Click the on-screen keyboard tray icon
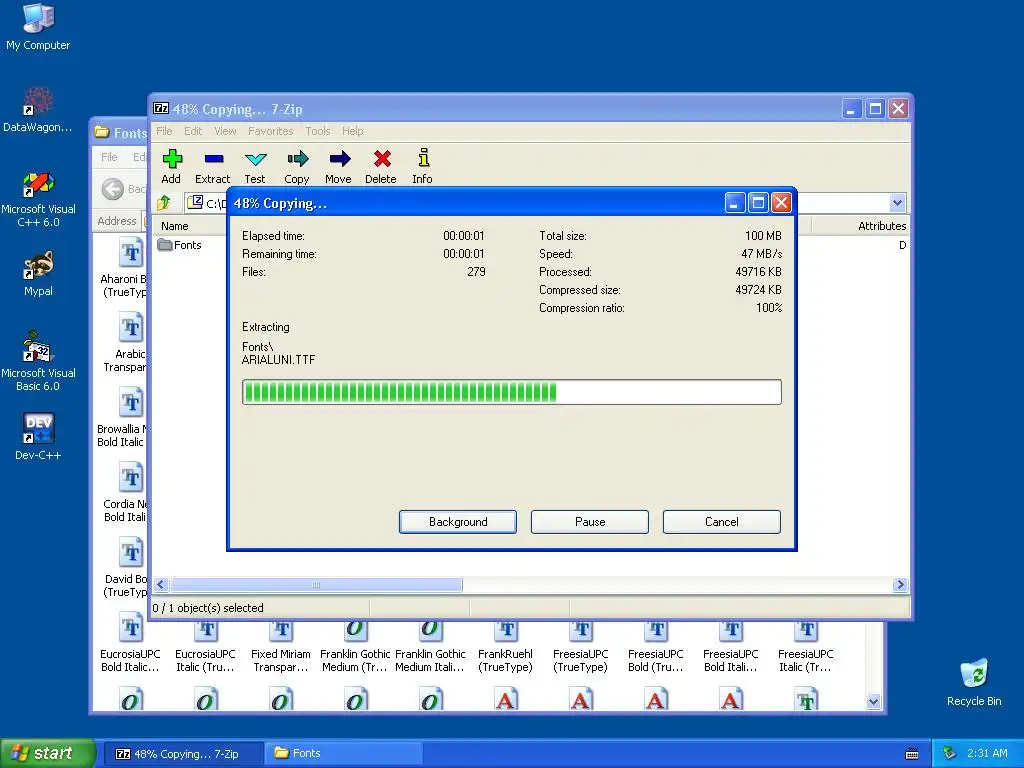 click(912, 754)
